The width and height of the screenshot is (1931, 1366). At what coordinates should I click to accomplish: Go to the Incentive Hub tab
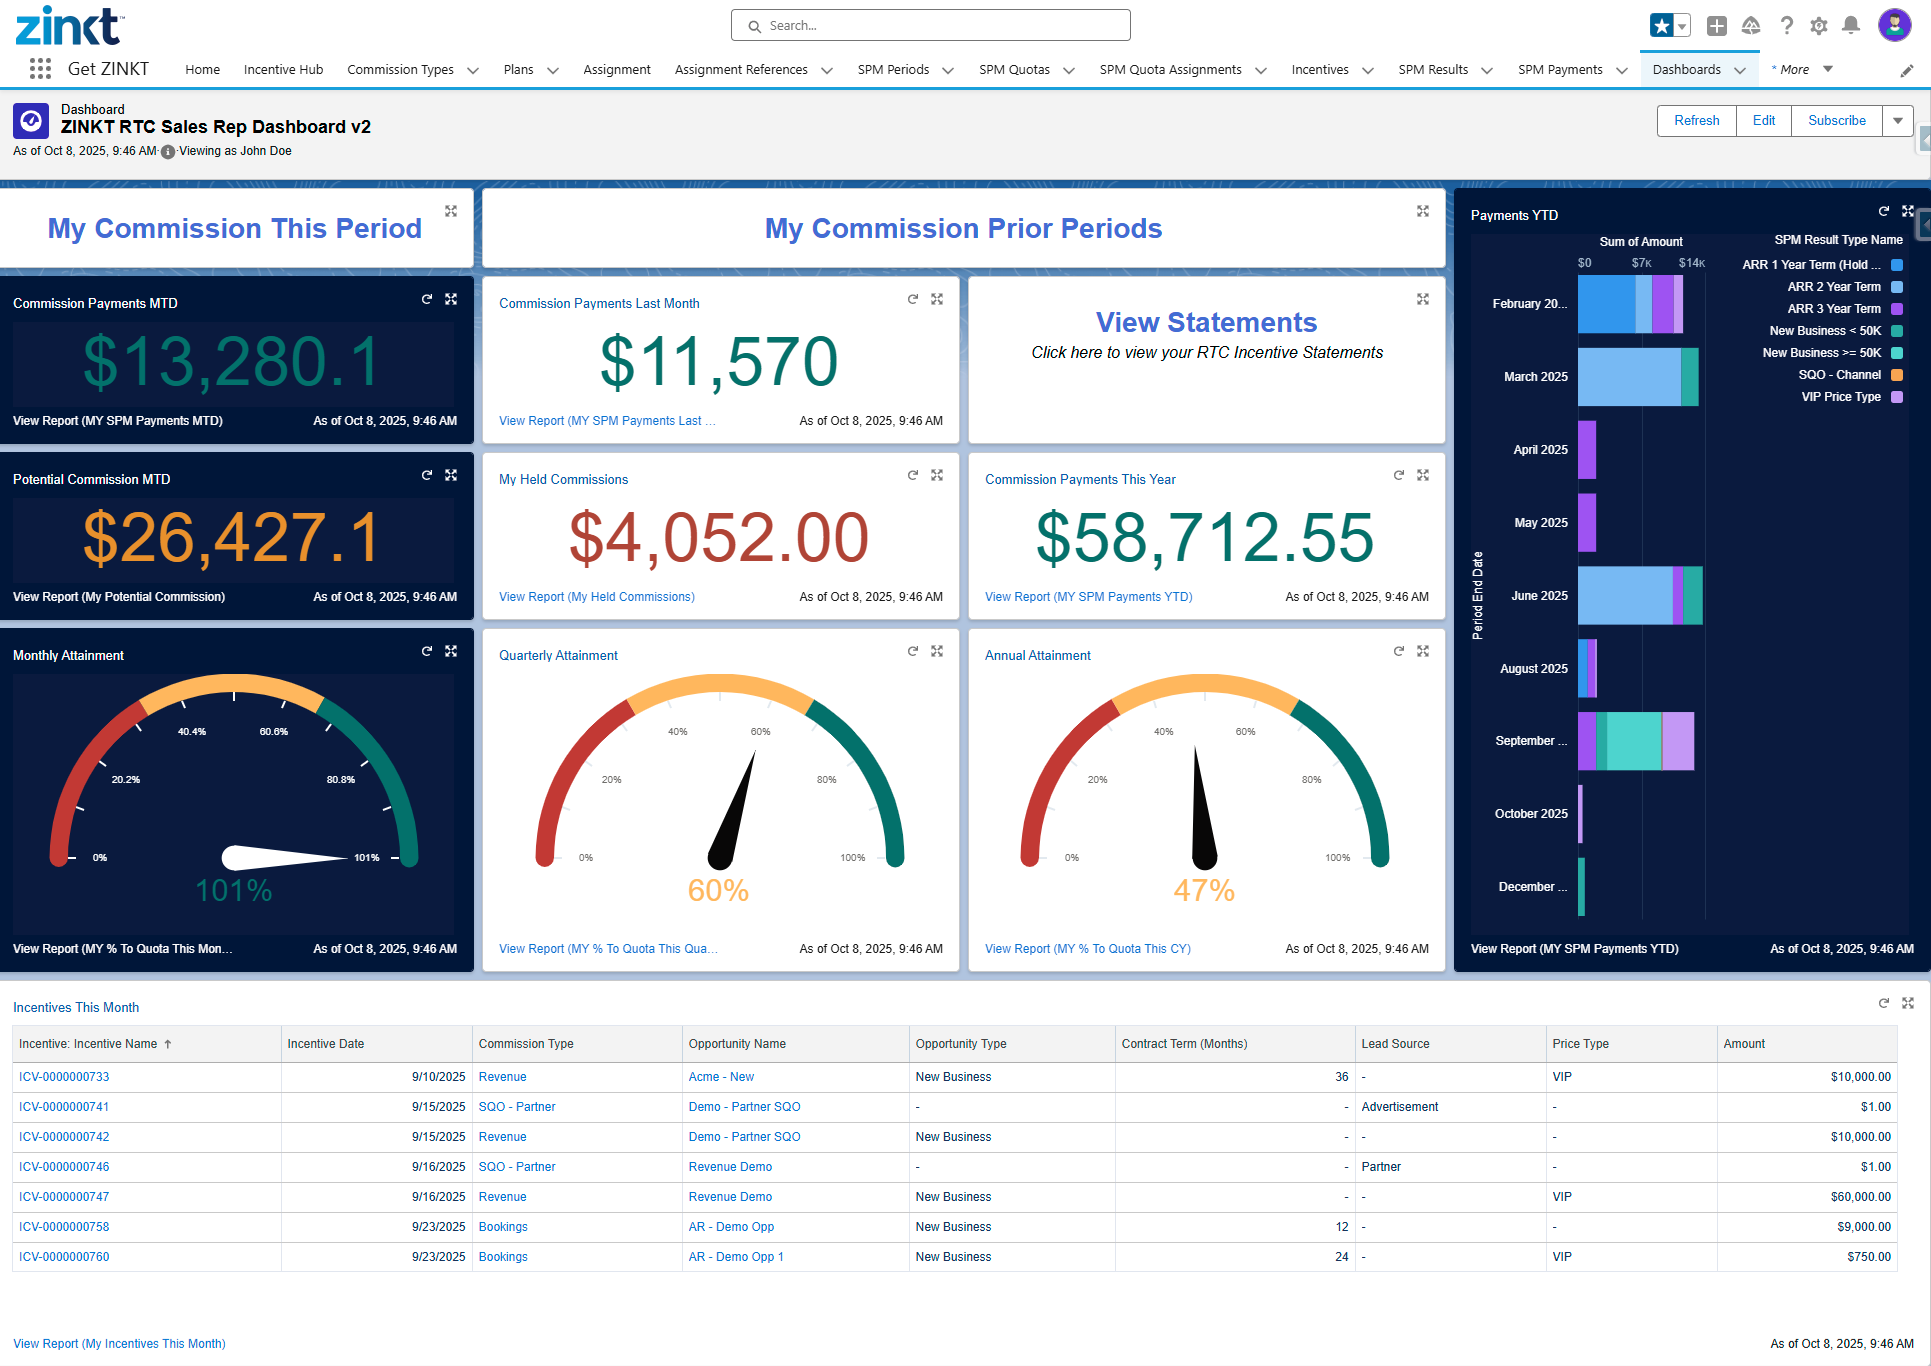coord(283,70)
